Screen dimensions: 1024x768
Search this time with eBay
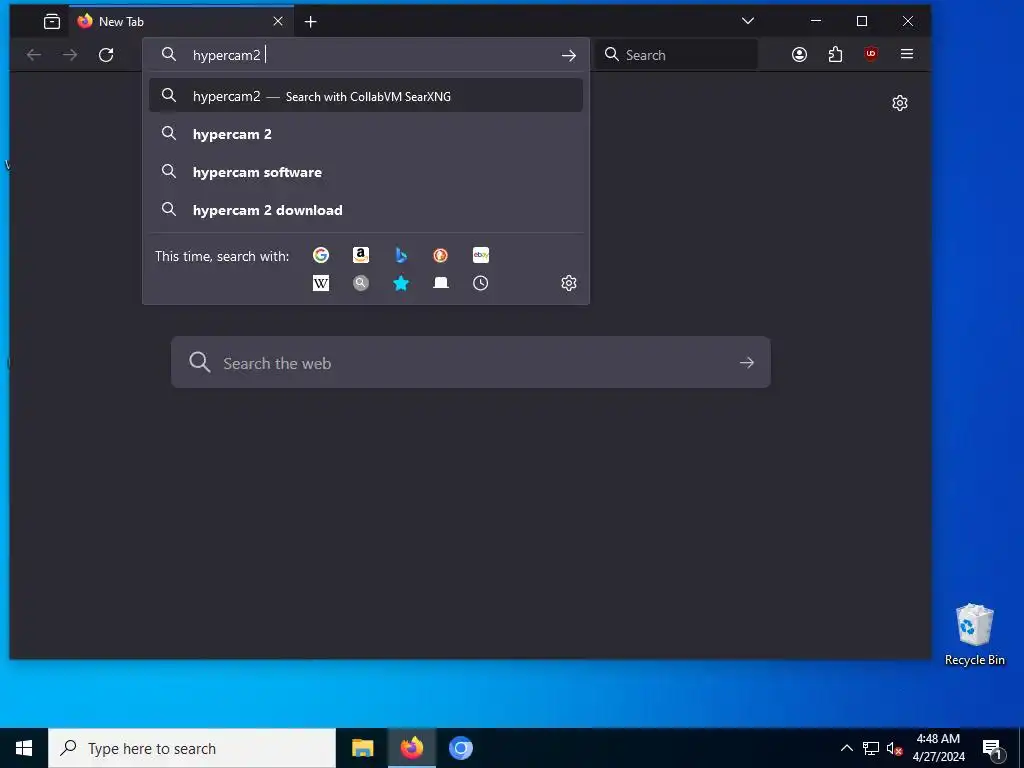tap(481, 255)
